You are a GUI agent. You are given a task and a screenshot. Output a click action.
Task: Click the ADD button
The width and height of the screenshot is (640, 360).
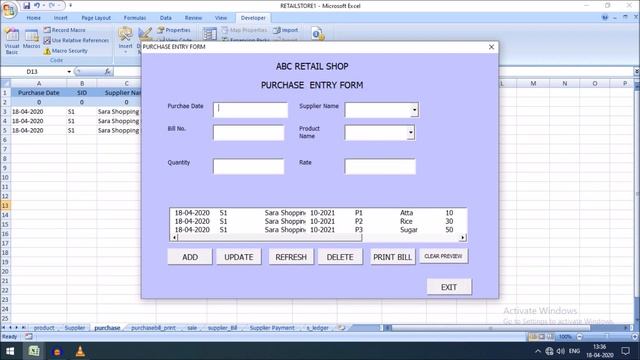coord(190,257)
